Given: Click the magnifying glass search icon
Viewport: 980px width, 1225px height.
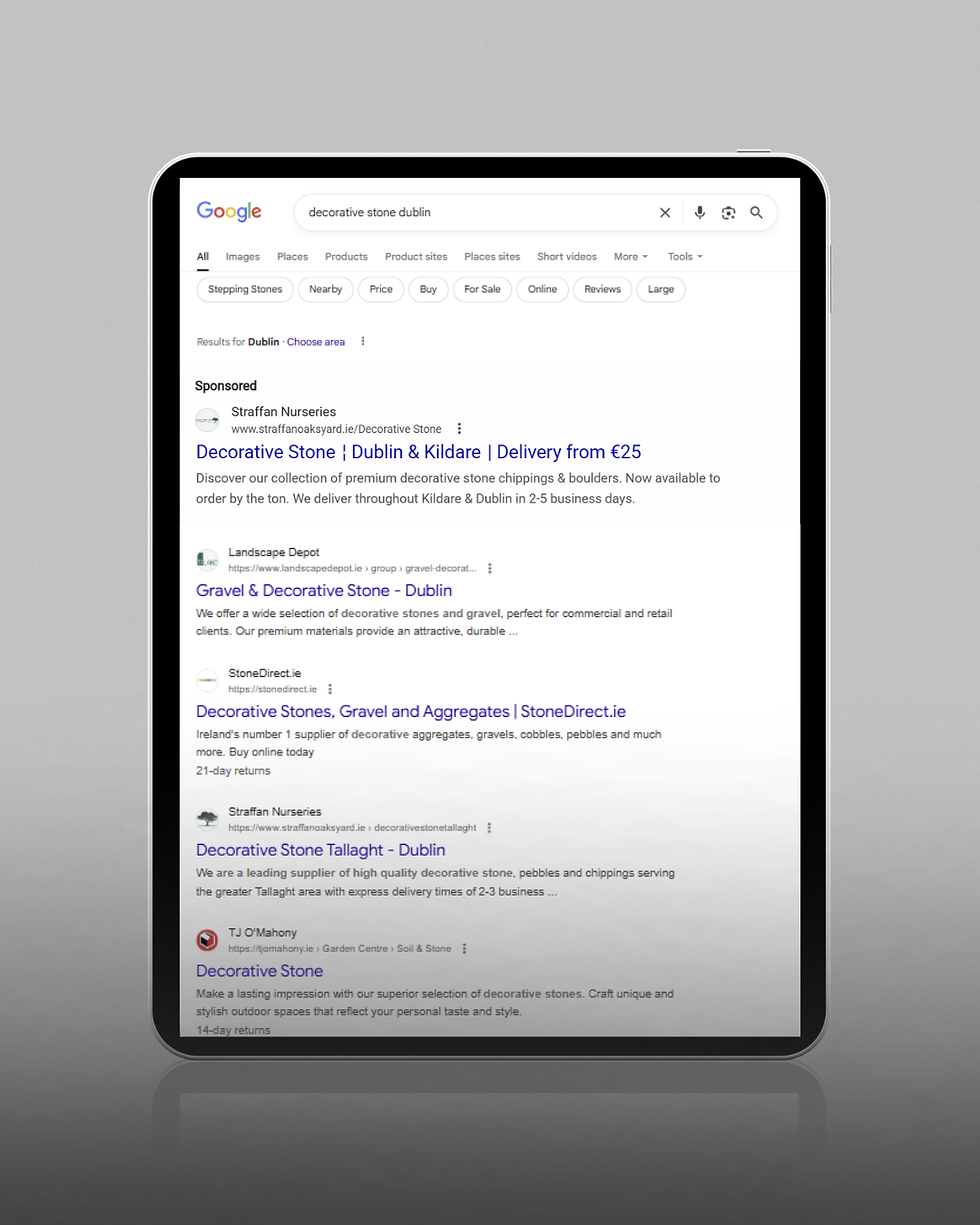Looking at the screenshot, I should pos(757,213).
